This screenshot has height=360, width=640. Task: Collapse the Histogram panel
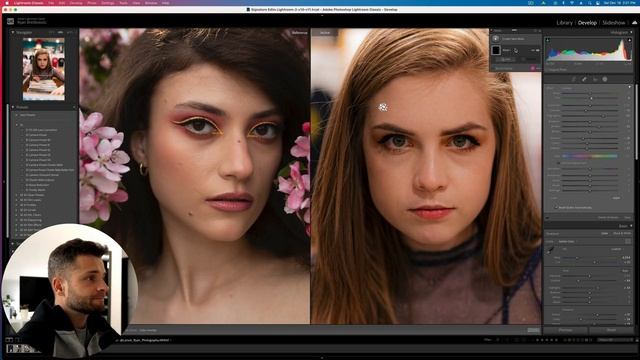(631, 32)
